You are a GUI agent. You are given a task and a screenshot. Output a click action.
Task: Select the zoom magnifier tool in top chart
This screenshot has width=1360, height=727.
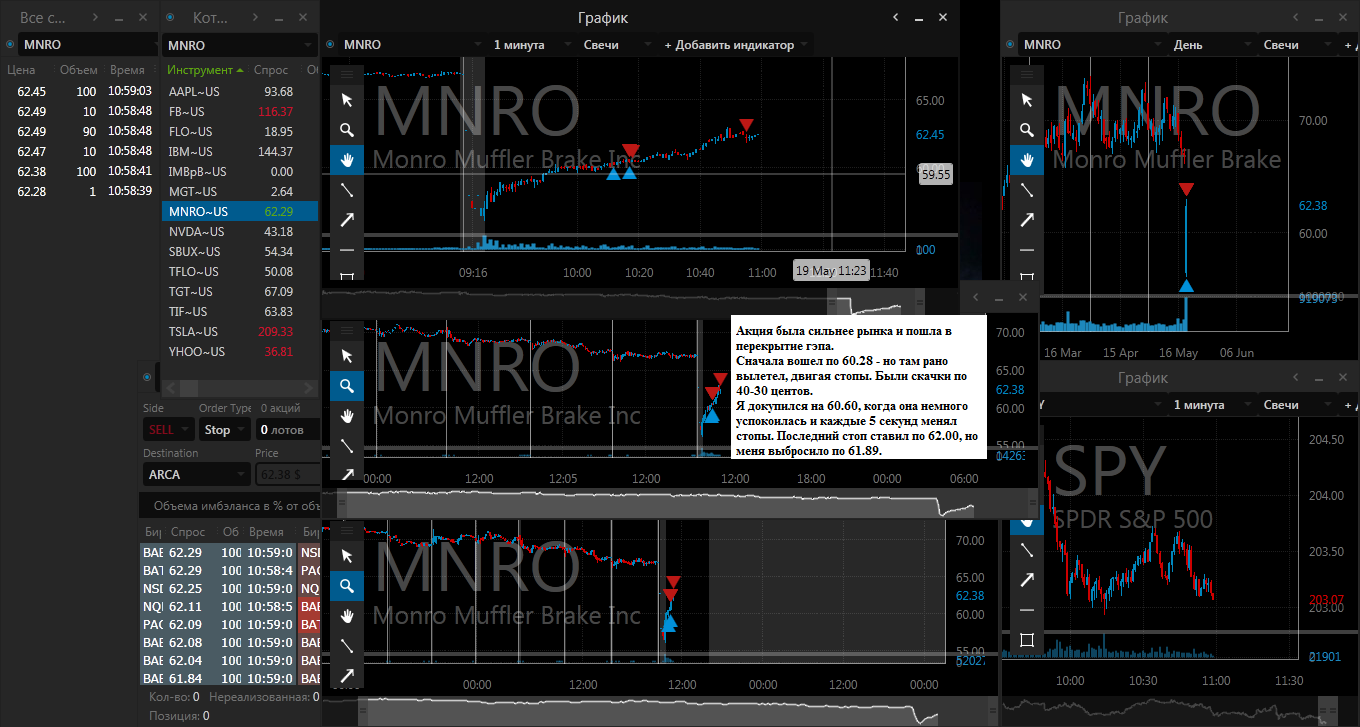coord(347,130)
